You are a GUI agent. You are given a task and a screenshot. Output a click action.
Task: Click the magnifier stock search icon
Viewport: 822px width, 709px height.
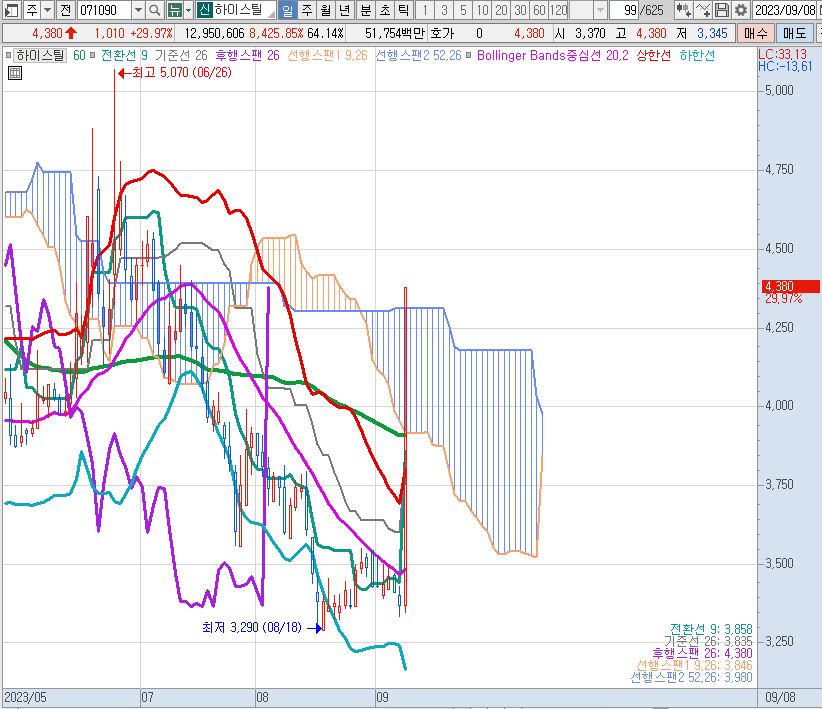pyautogui.click(x=154, y=9)
